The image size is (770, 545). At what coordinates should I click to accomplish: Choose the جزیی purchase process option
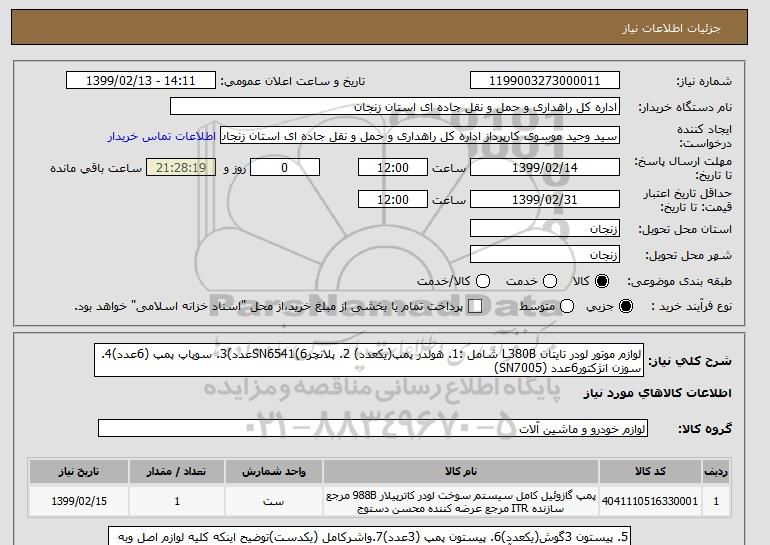(x=626, y=306)
